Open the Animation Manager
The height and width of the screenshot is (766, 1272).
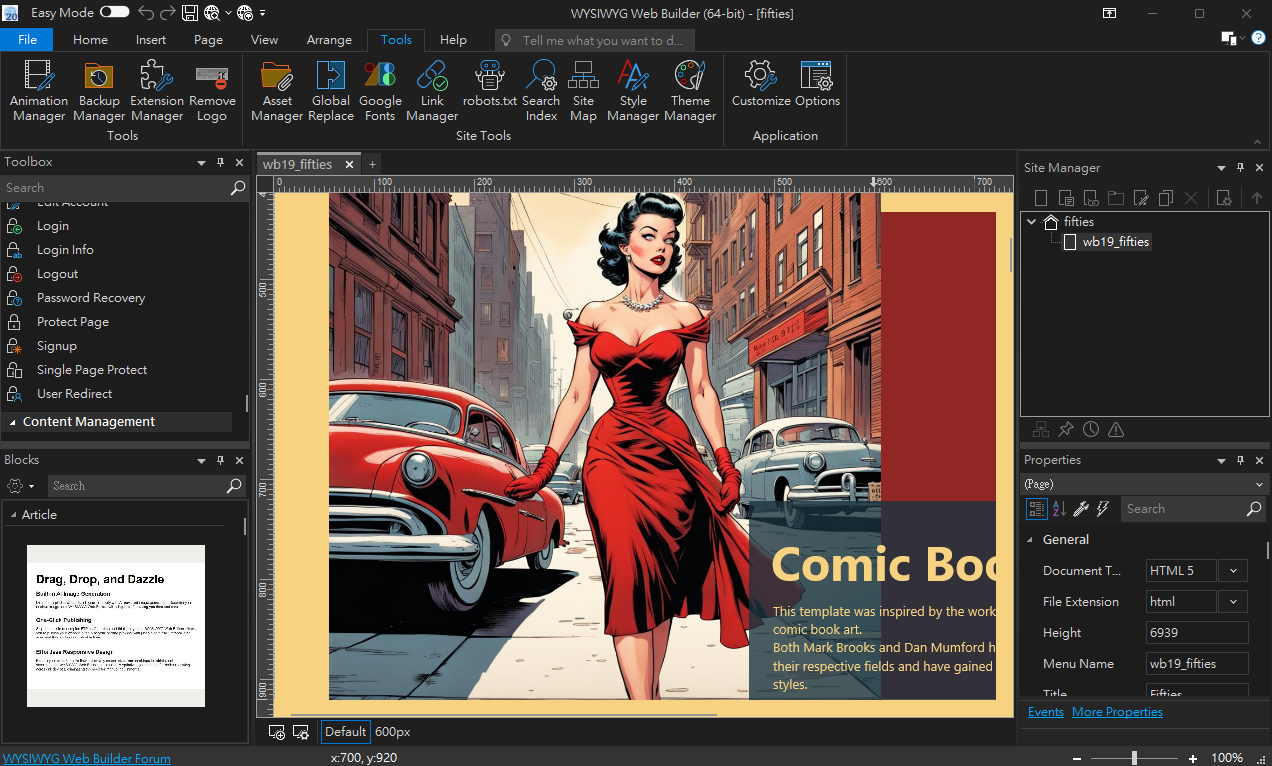pos(39,91)
